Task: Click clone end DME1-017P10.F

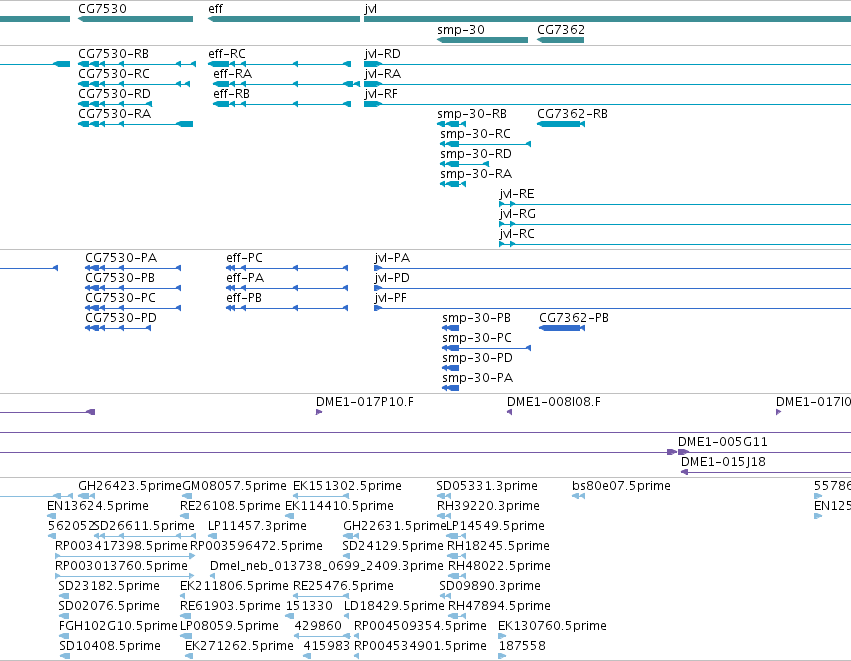Action: click(x=319, y=412)
